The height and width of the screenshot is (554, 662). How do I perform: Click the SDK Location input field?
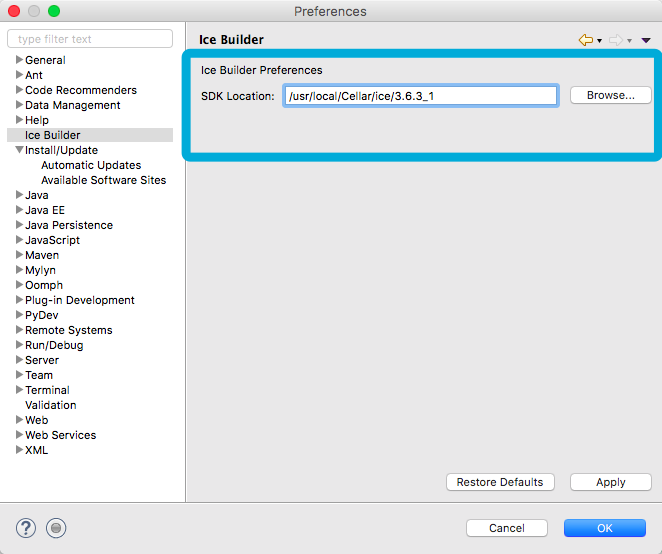(421, 96)
